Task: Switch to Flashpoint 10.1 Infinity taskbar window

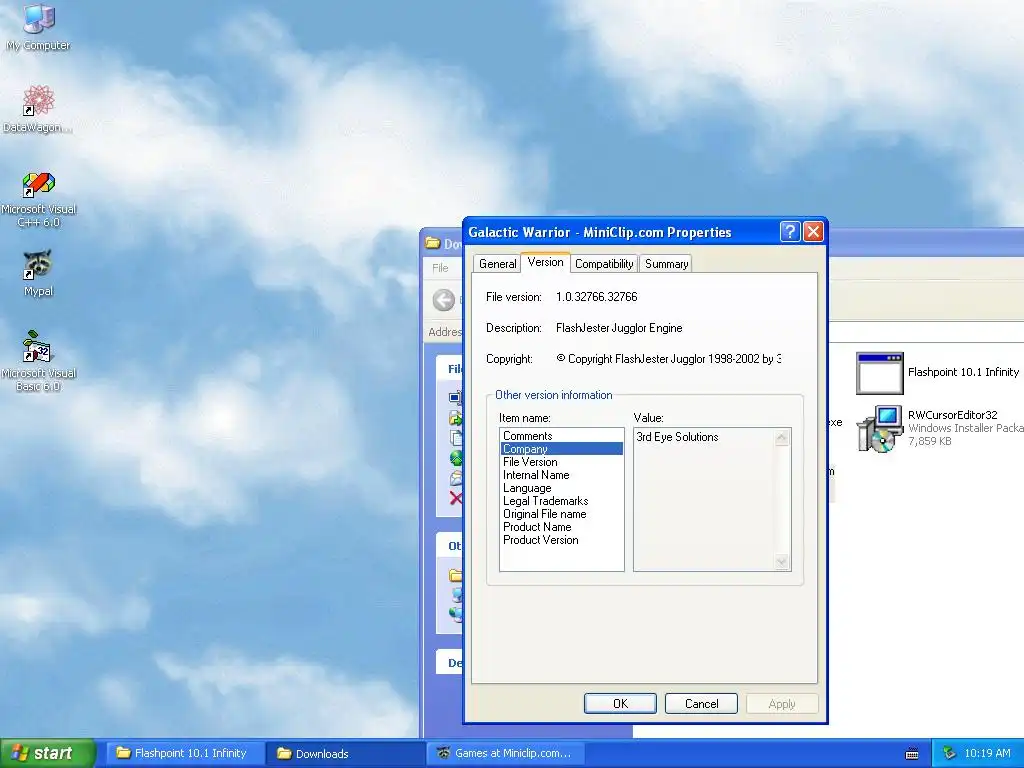Action: (x=185, y=753)
